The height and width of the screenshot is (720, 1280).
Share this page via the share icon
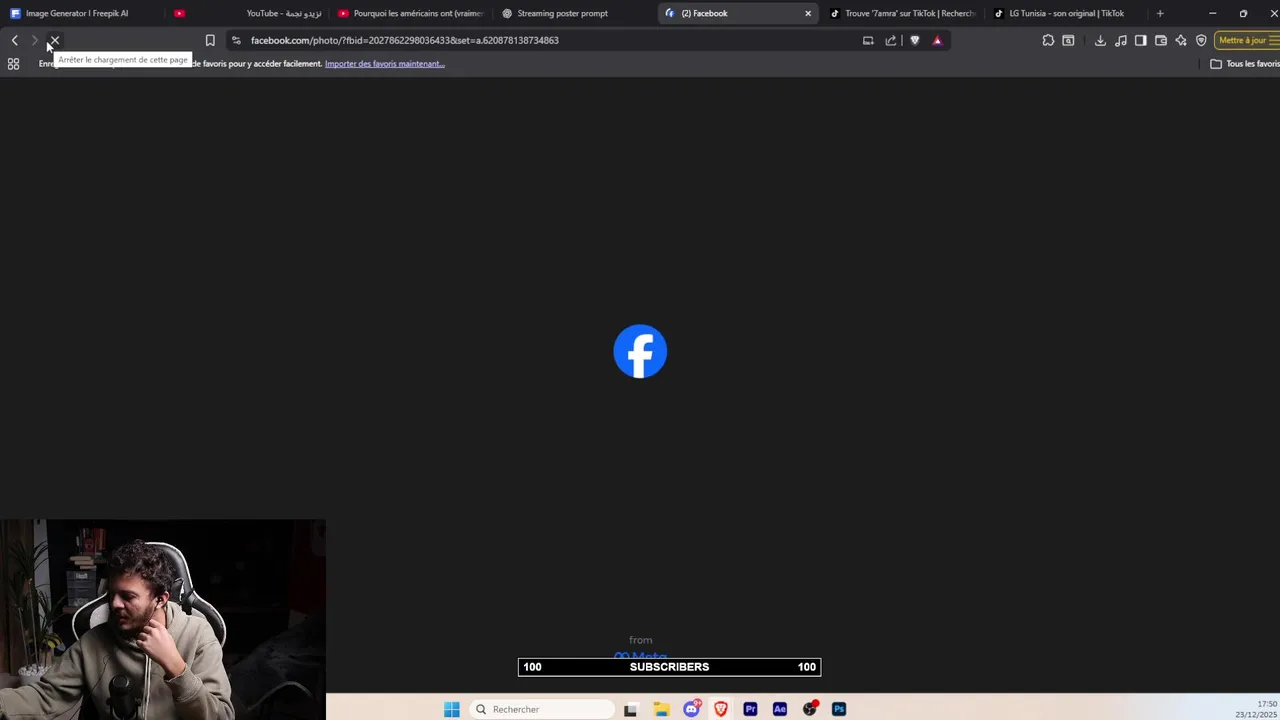(x=890, y=40)
